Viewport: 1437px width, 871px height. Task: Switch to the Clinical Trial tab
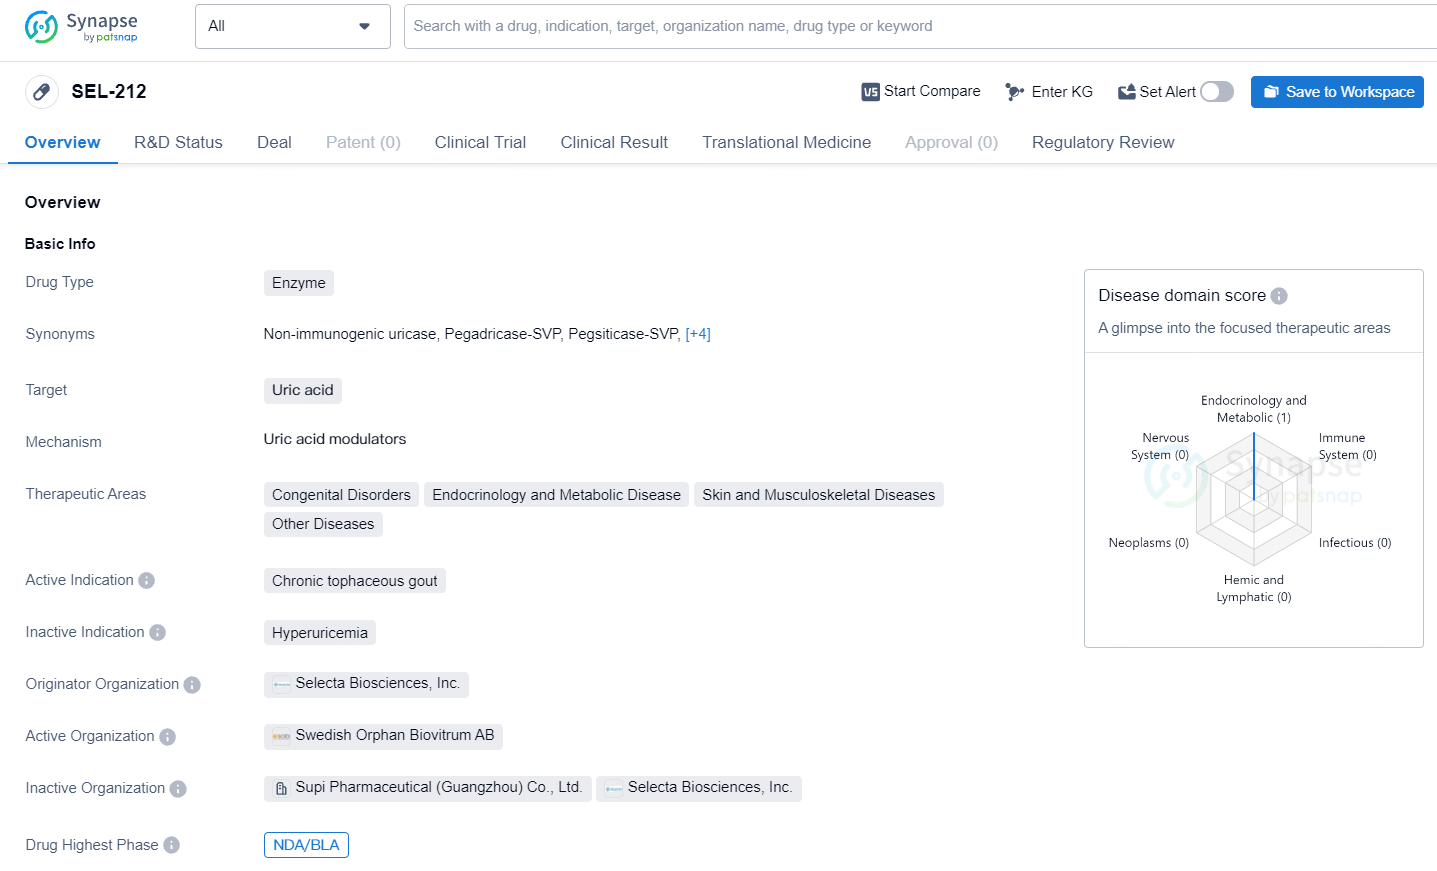(480, 142)
